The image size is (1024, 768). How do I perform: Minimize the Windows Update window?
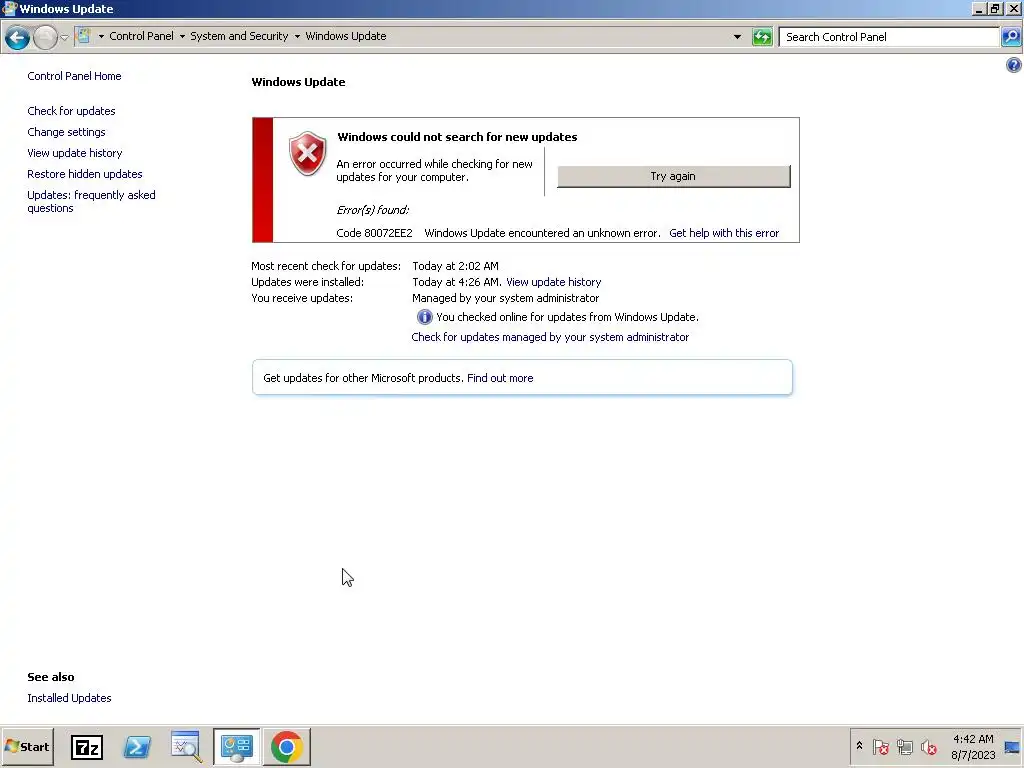(x=978, y=8)
